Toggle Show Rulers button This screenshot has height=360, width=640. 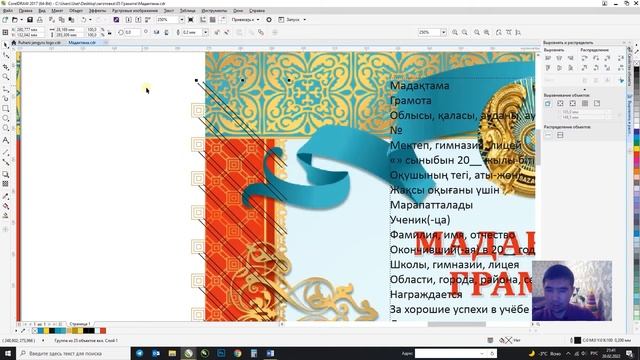203,20
